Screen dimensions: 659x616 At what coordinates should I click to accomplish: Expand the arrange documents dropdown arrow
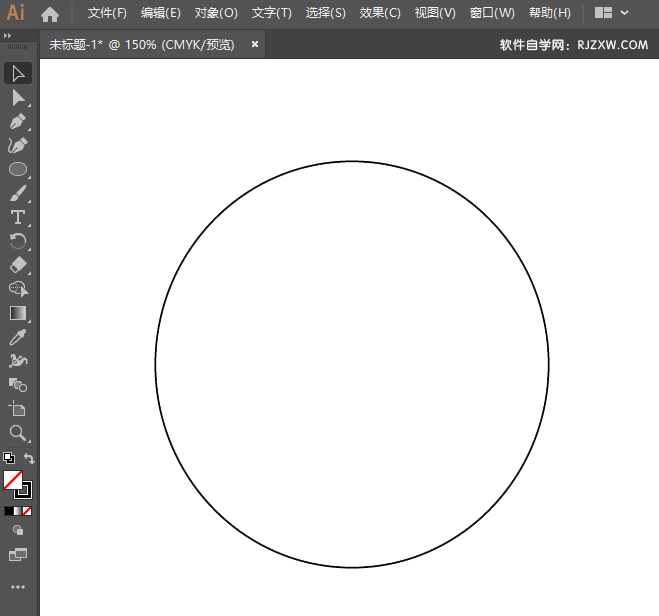click(625, 13)
